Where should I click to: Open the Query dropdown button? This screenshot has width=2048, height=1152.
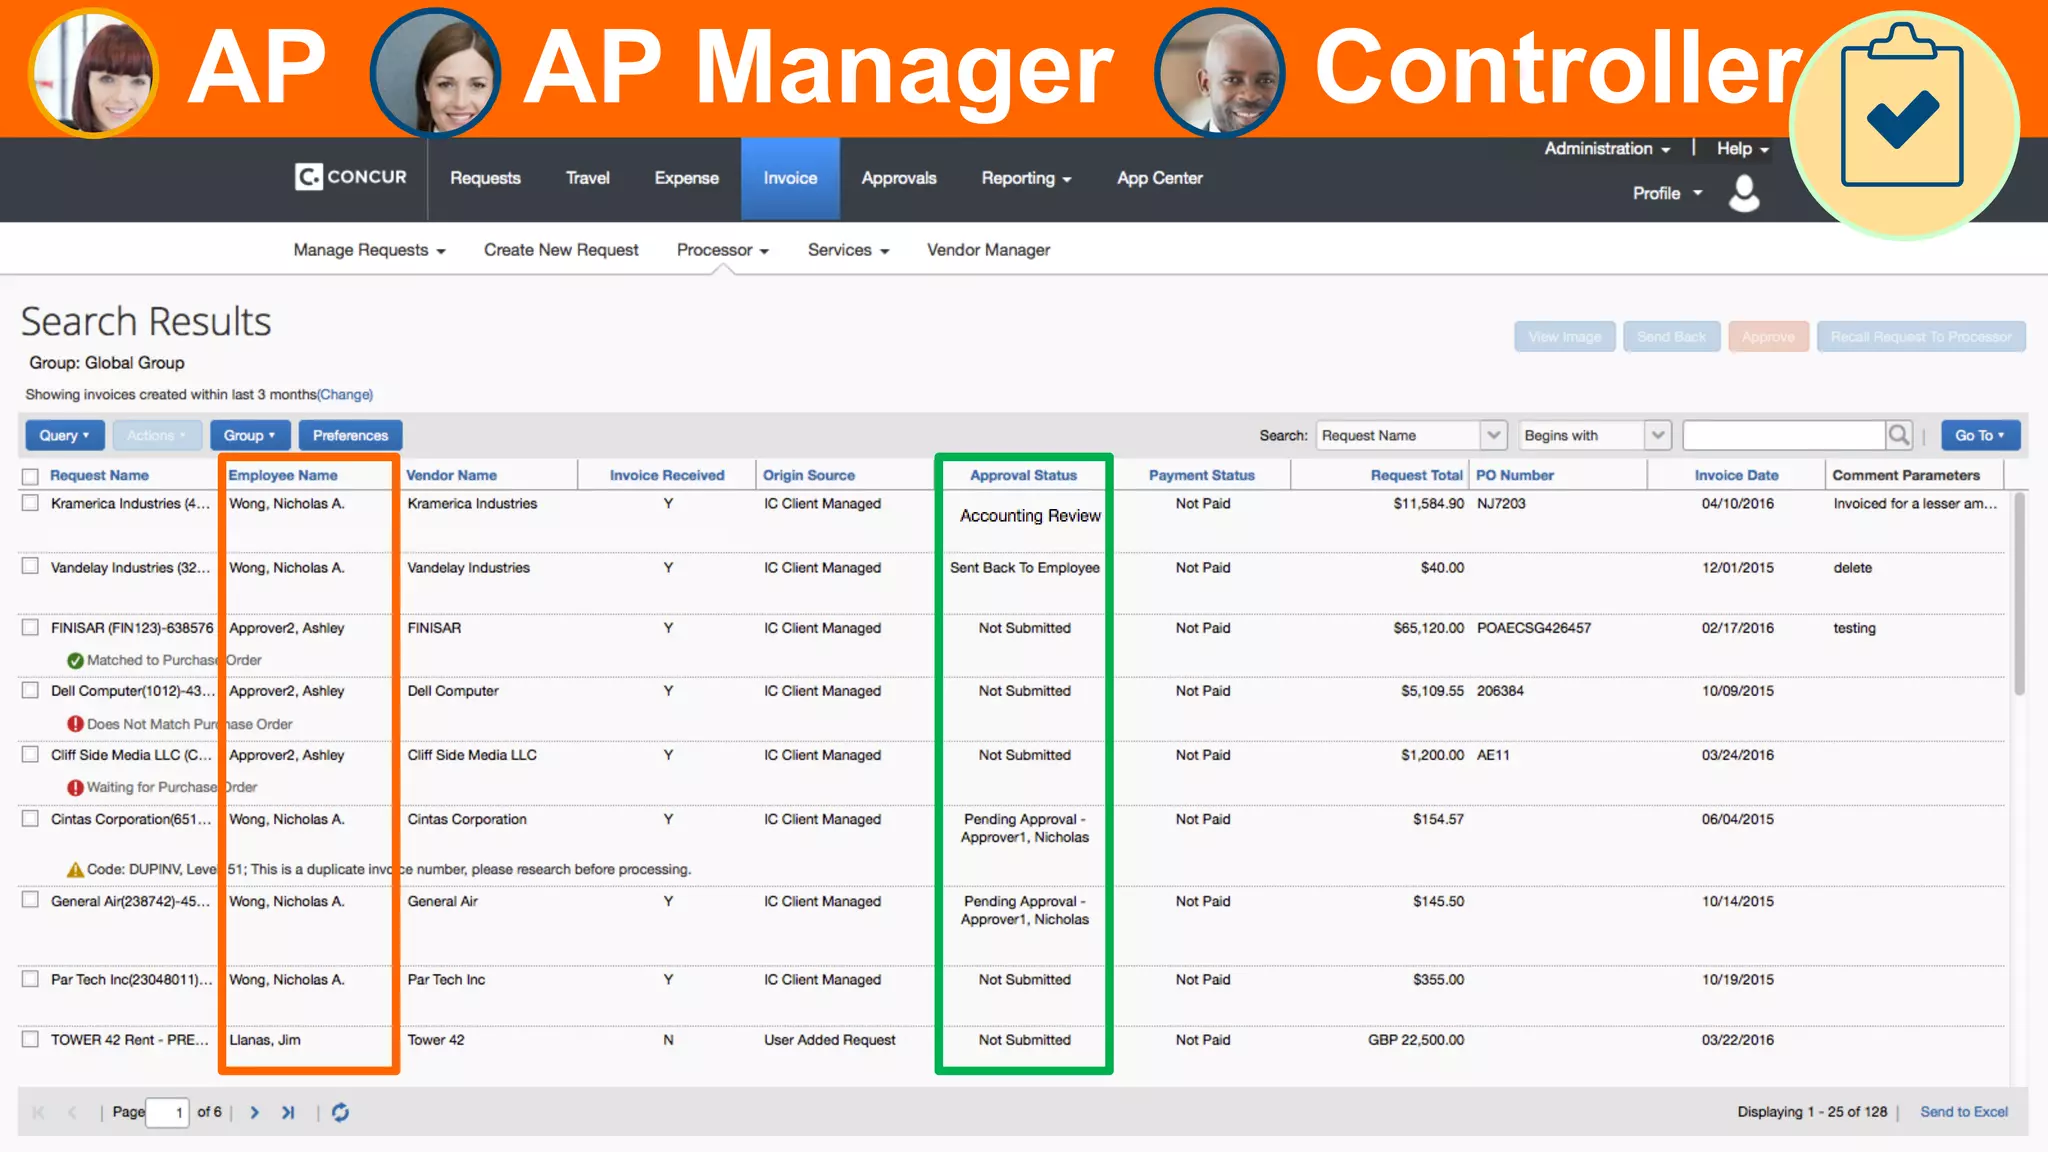[65, 435]
